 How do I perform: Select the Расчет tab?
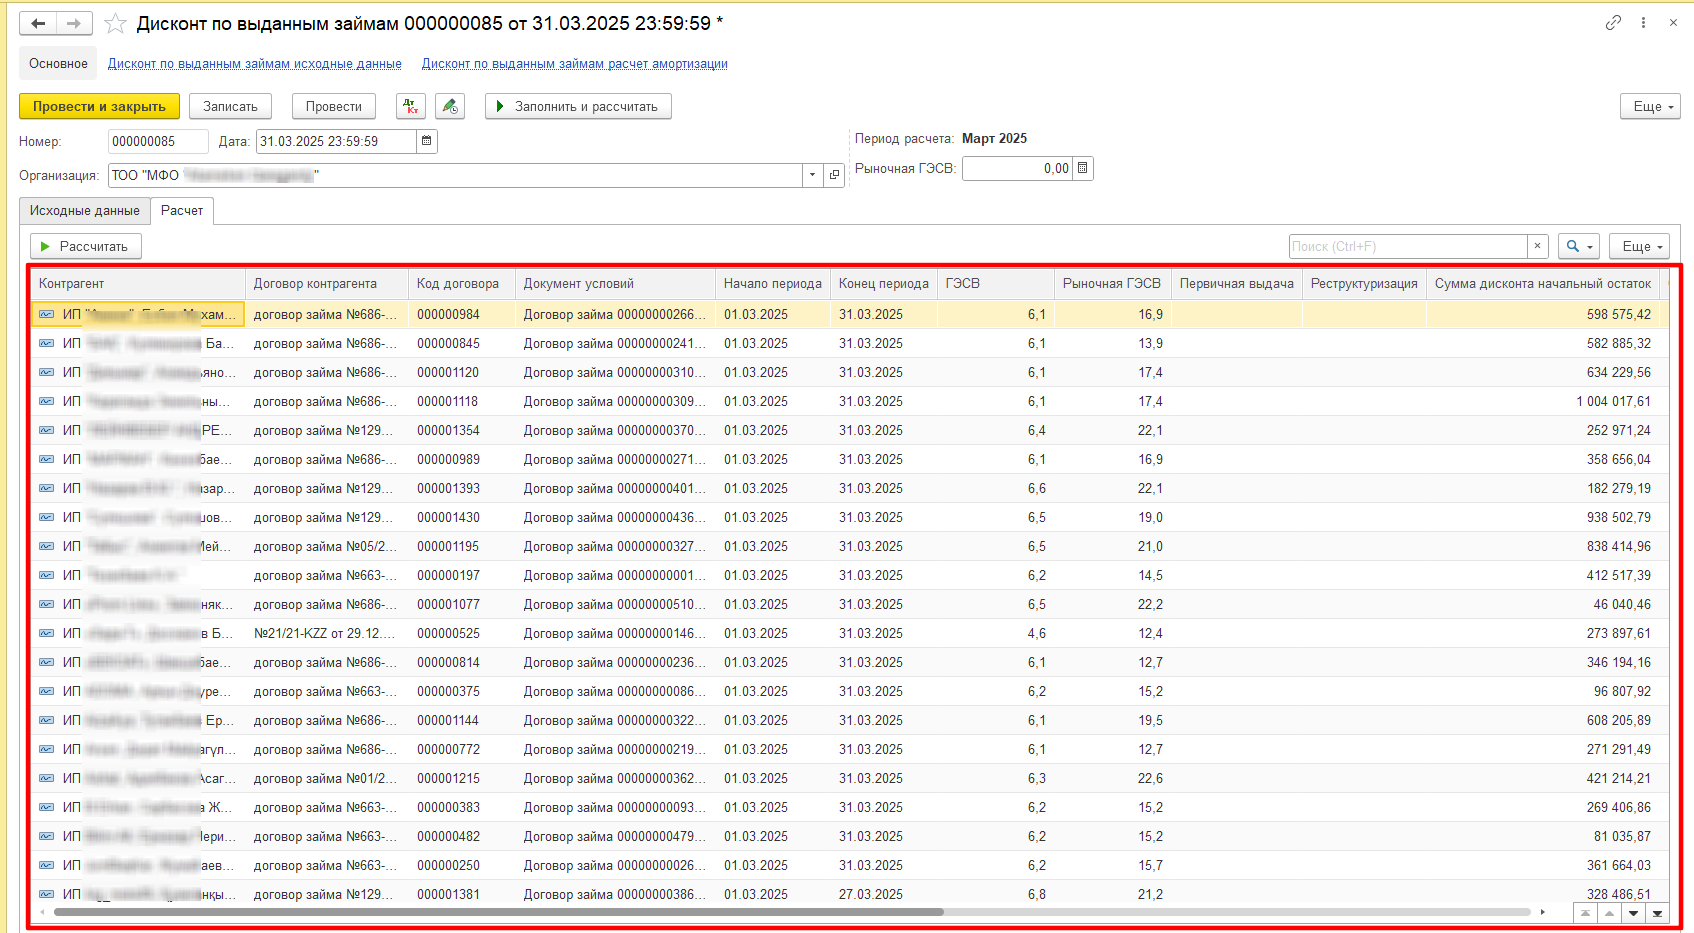(x=182, y=211)
